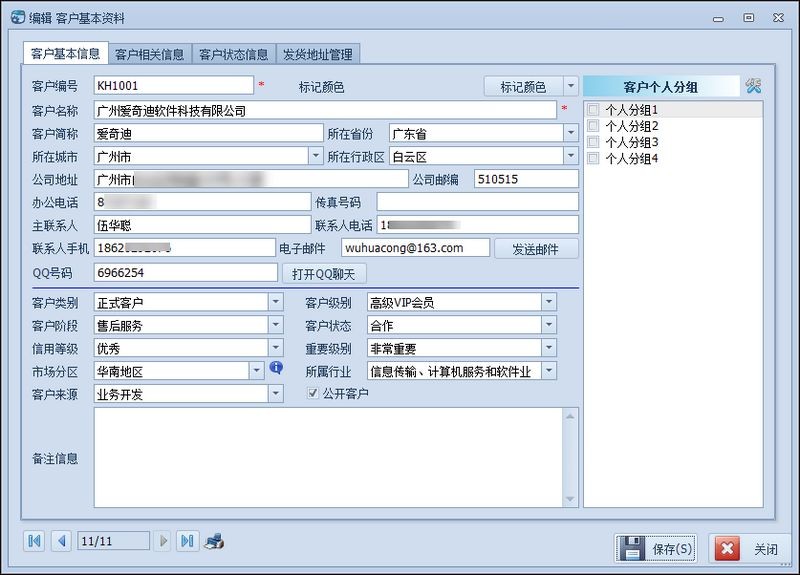Switch to 发货地址管理 tab
Screen dimensions: 800x575
(x=318, y=54)
